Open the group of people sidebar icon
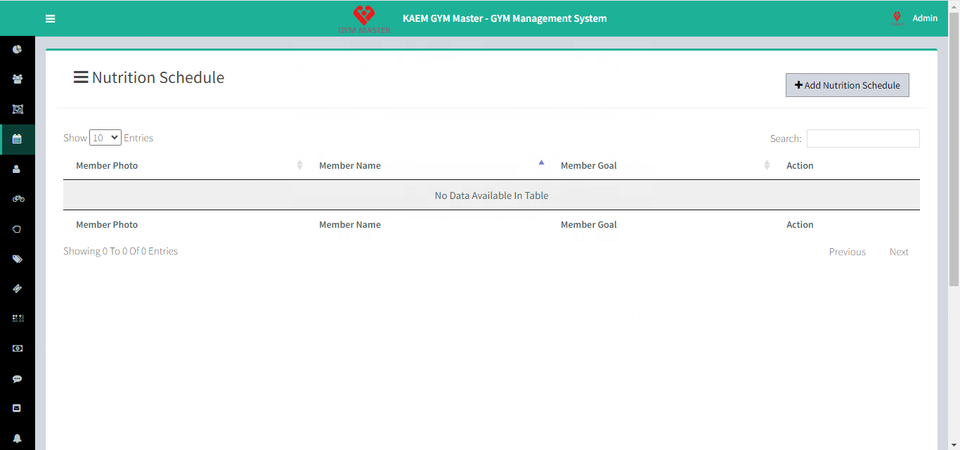 tap(17, 79)
